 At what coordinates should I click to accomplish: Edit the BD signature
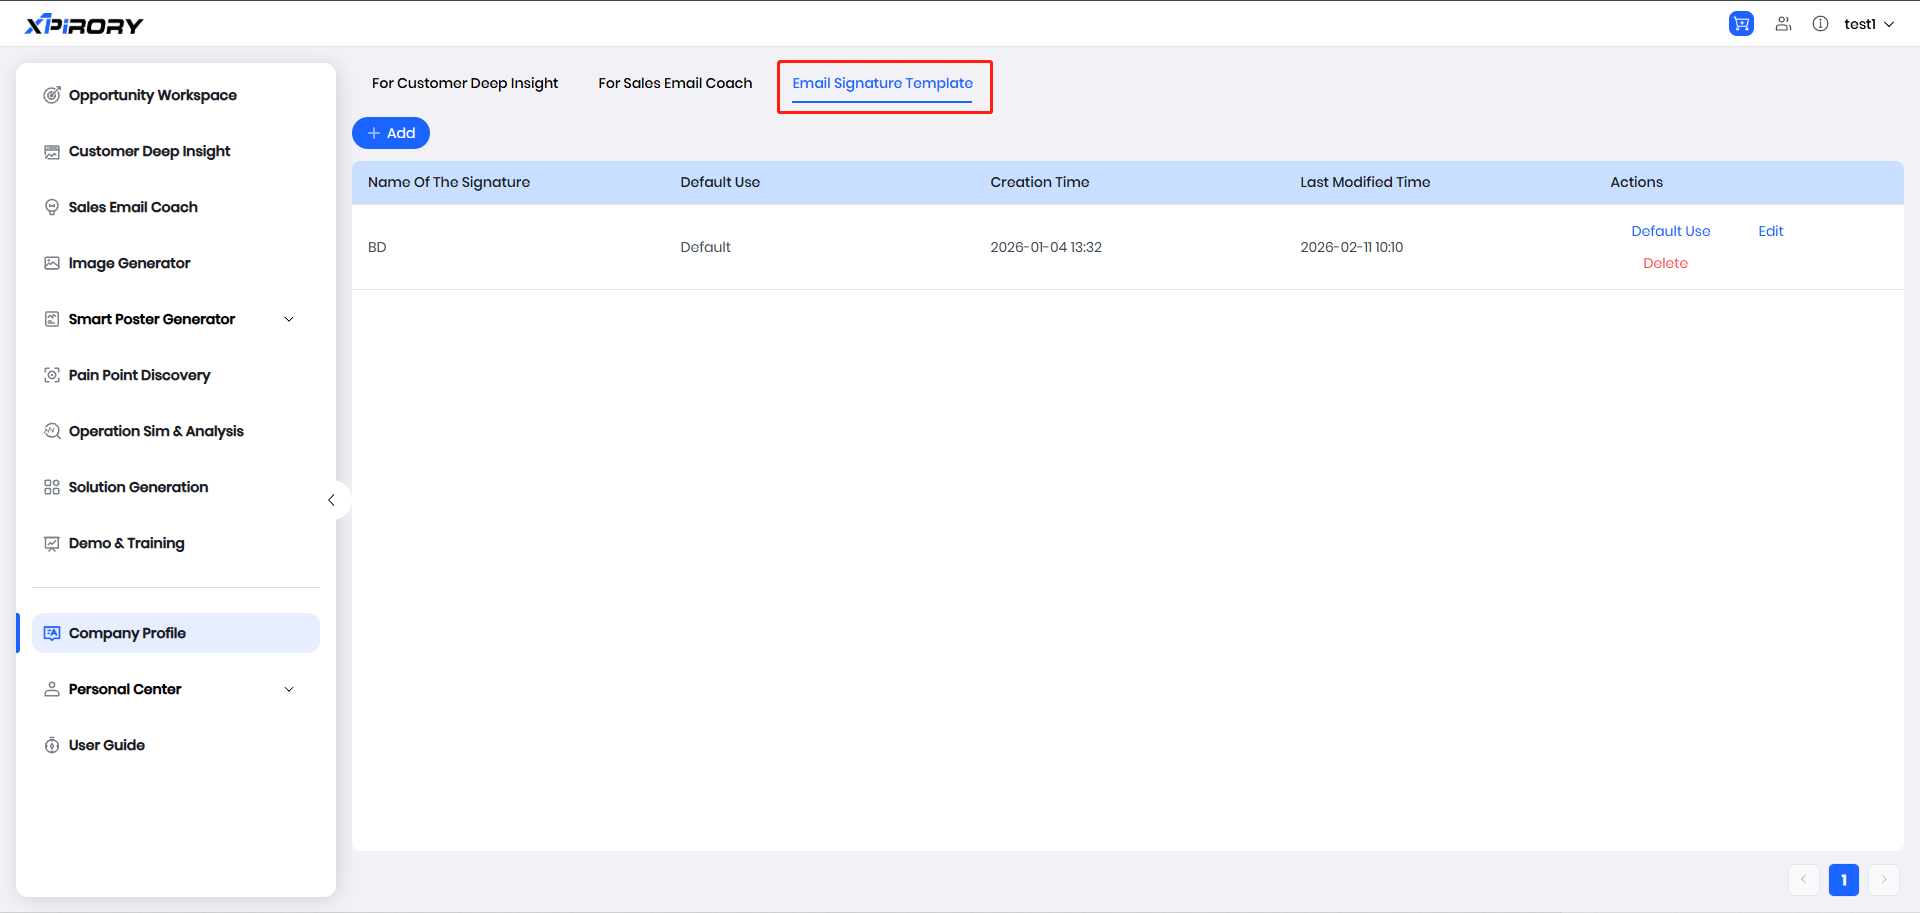click(x=1770, y=231)
